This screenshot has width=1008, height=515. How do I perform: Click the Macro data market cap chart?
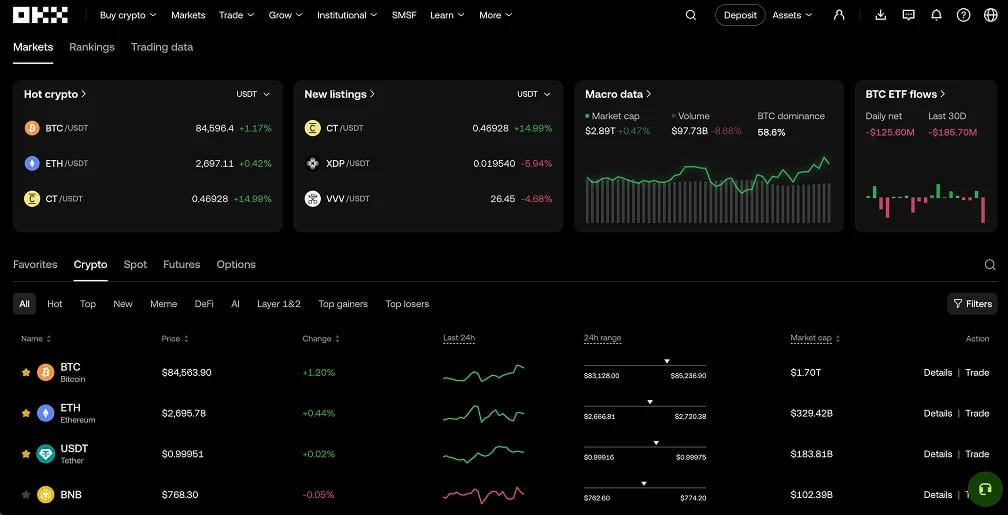click(x=708, y=189)
